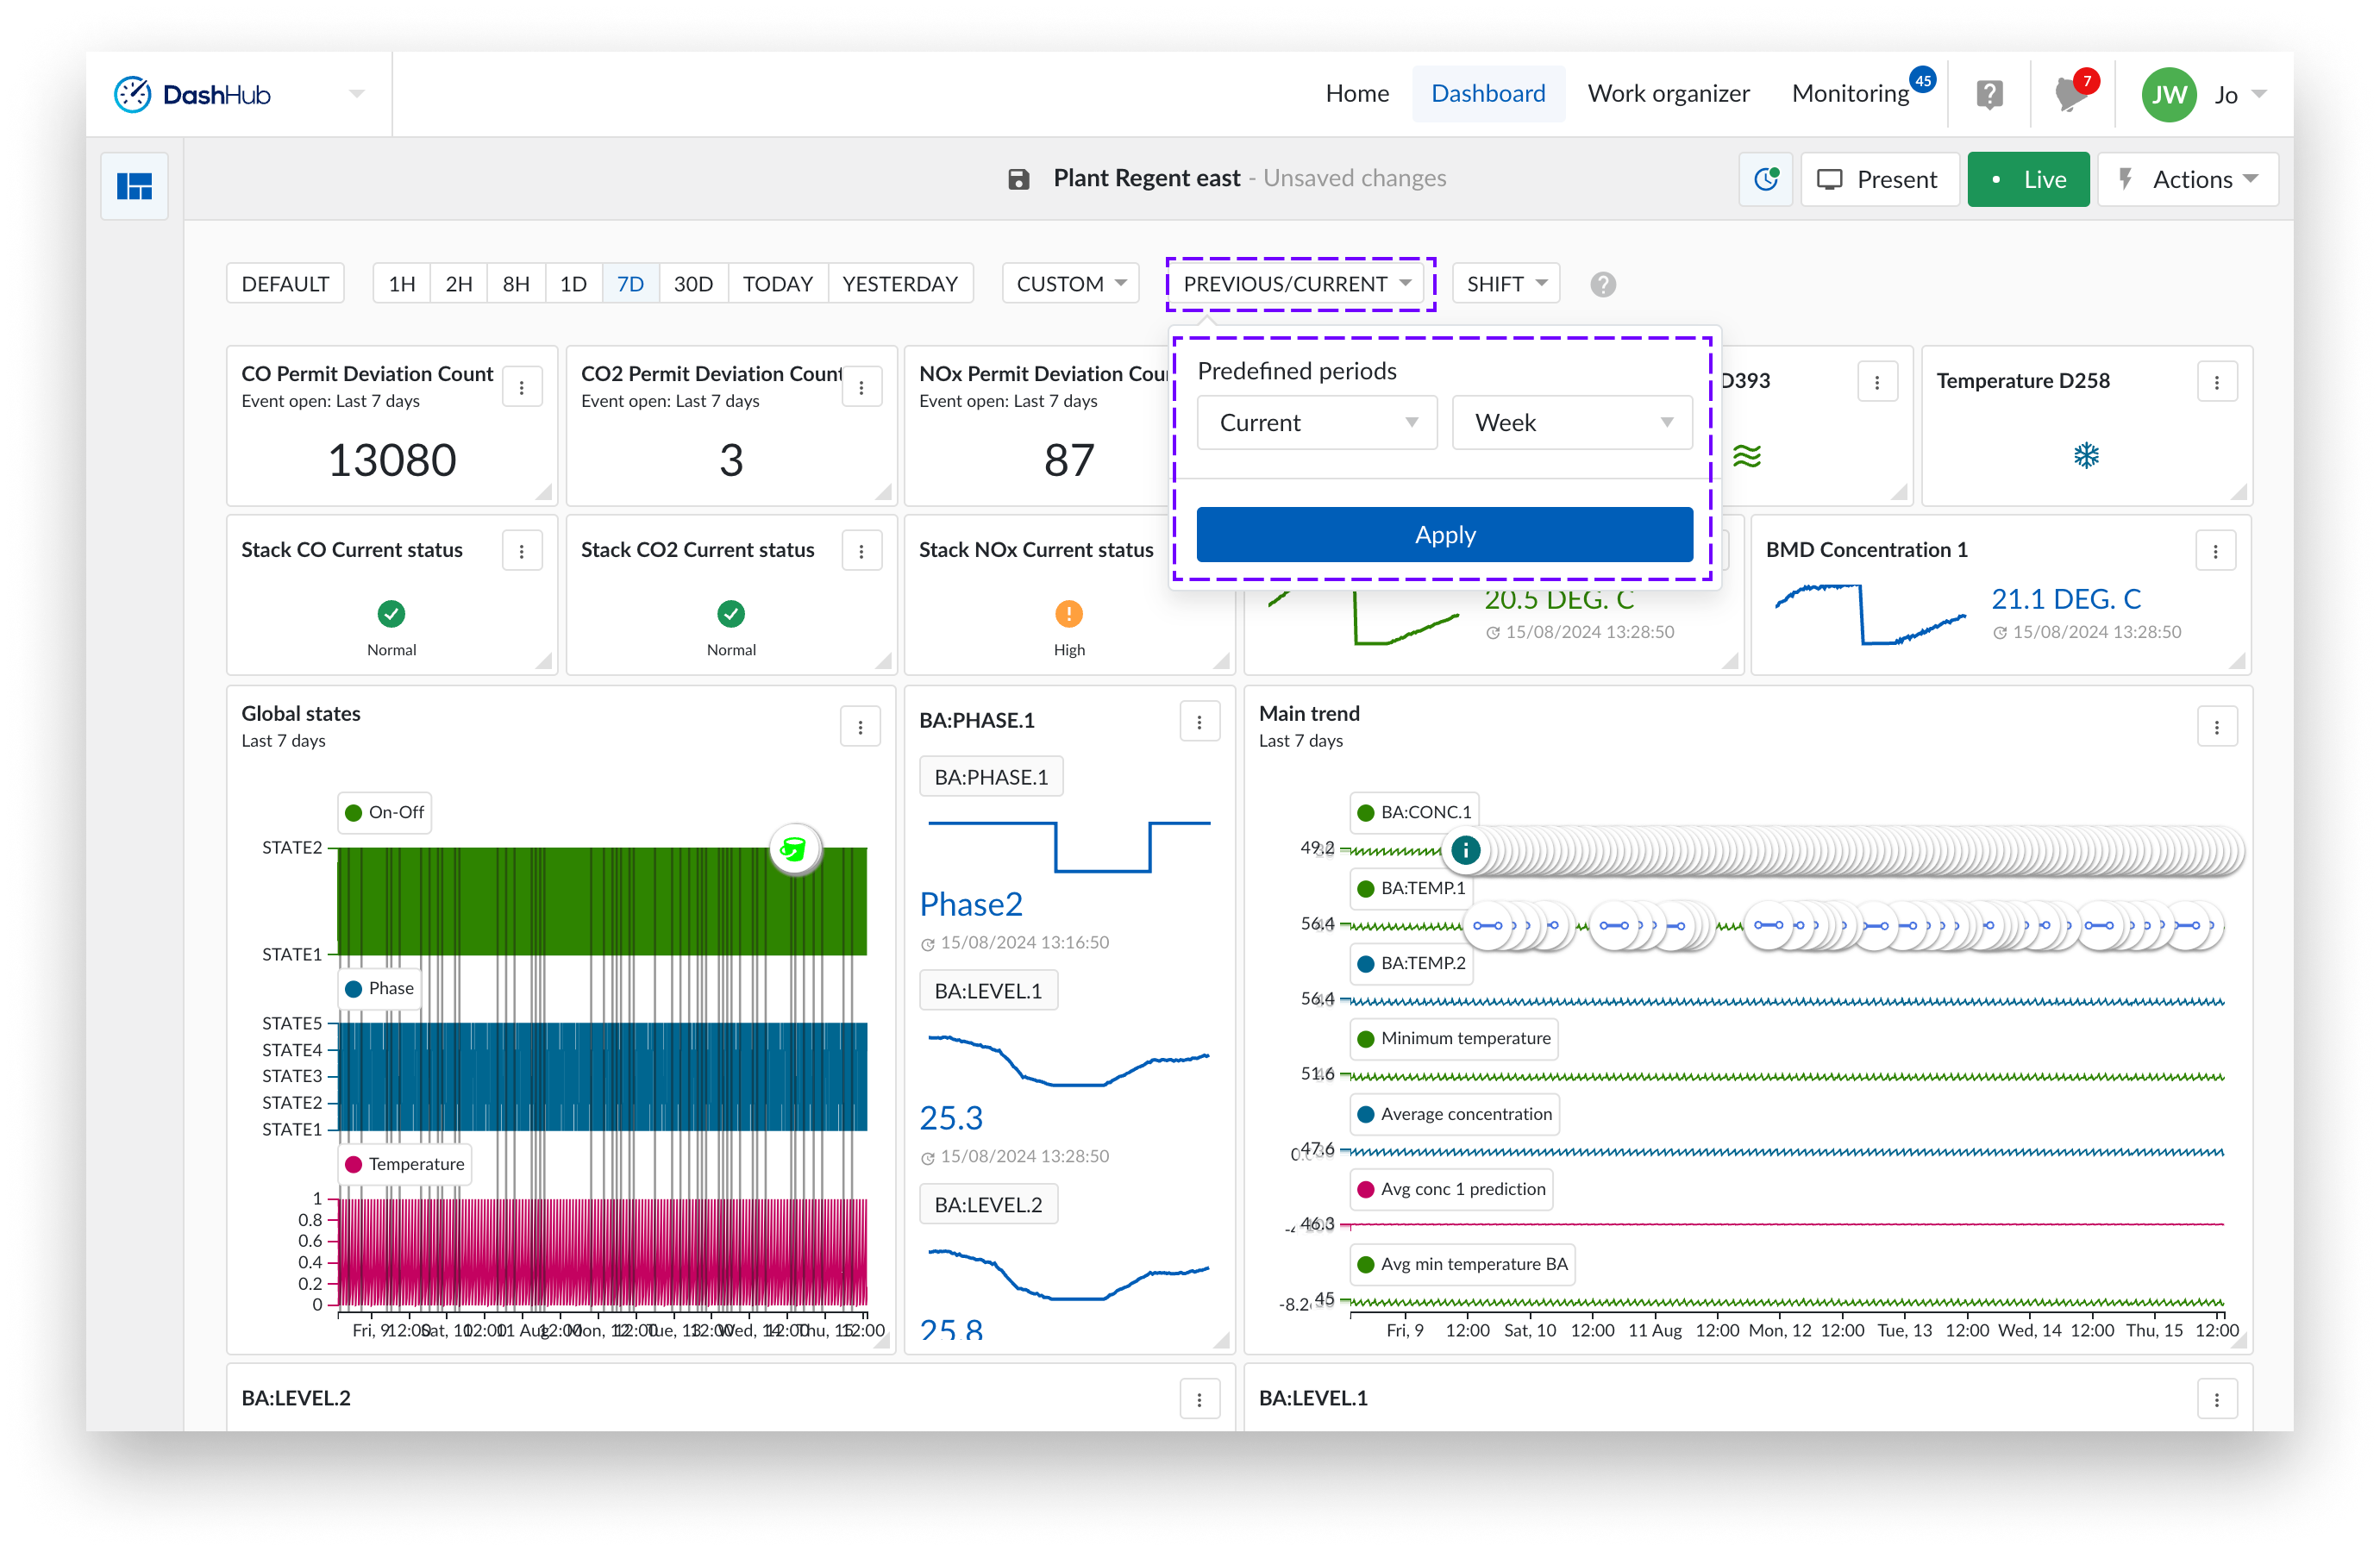
Task: Open the help question mark icon in top bar
Action: [1989, 95]
